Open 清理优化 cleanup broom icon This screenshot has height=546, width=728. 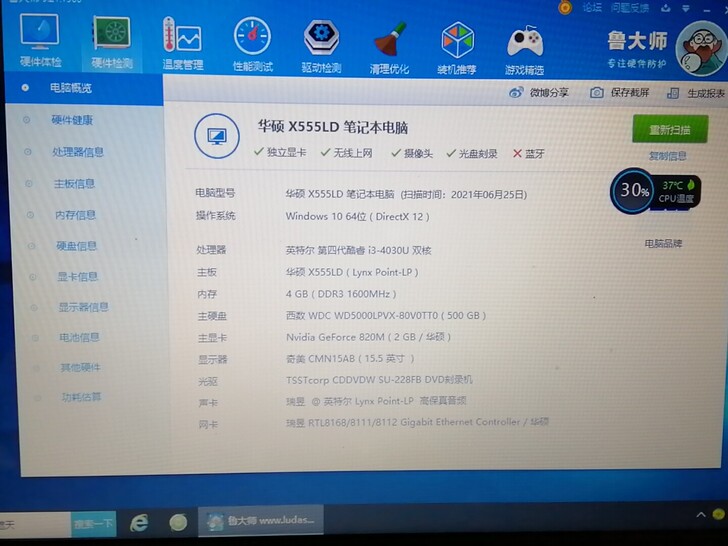click(x=390, y=48)
